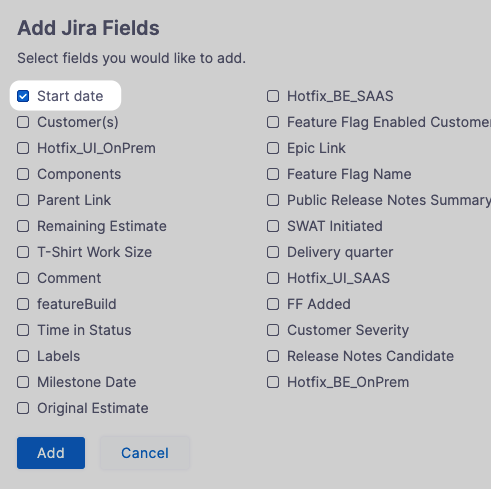
Task: Select the Labels field checkbox
Action: [23, 356]
